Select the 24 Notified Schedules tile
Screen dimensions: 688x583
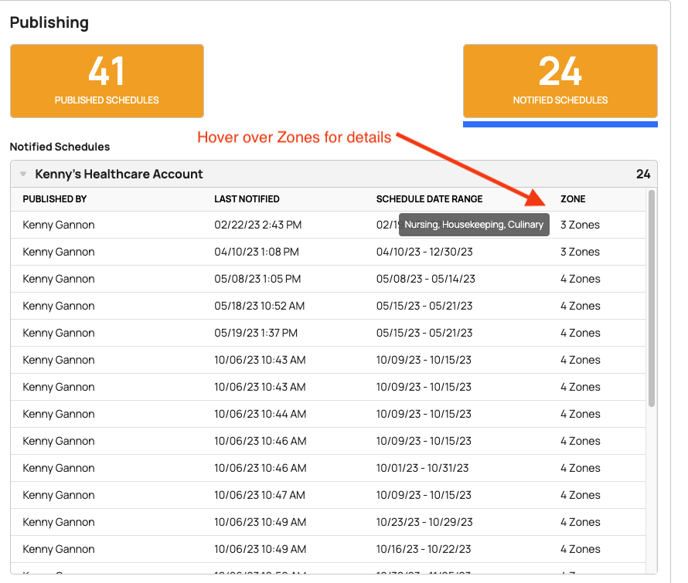pyautogui.click(x=560, y=81)
